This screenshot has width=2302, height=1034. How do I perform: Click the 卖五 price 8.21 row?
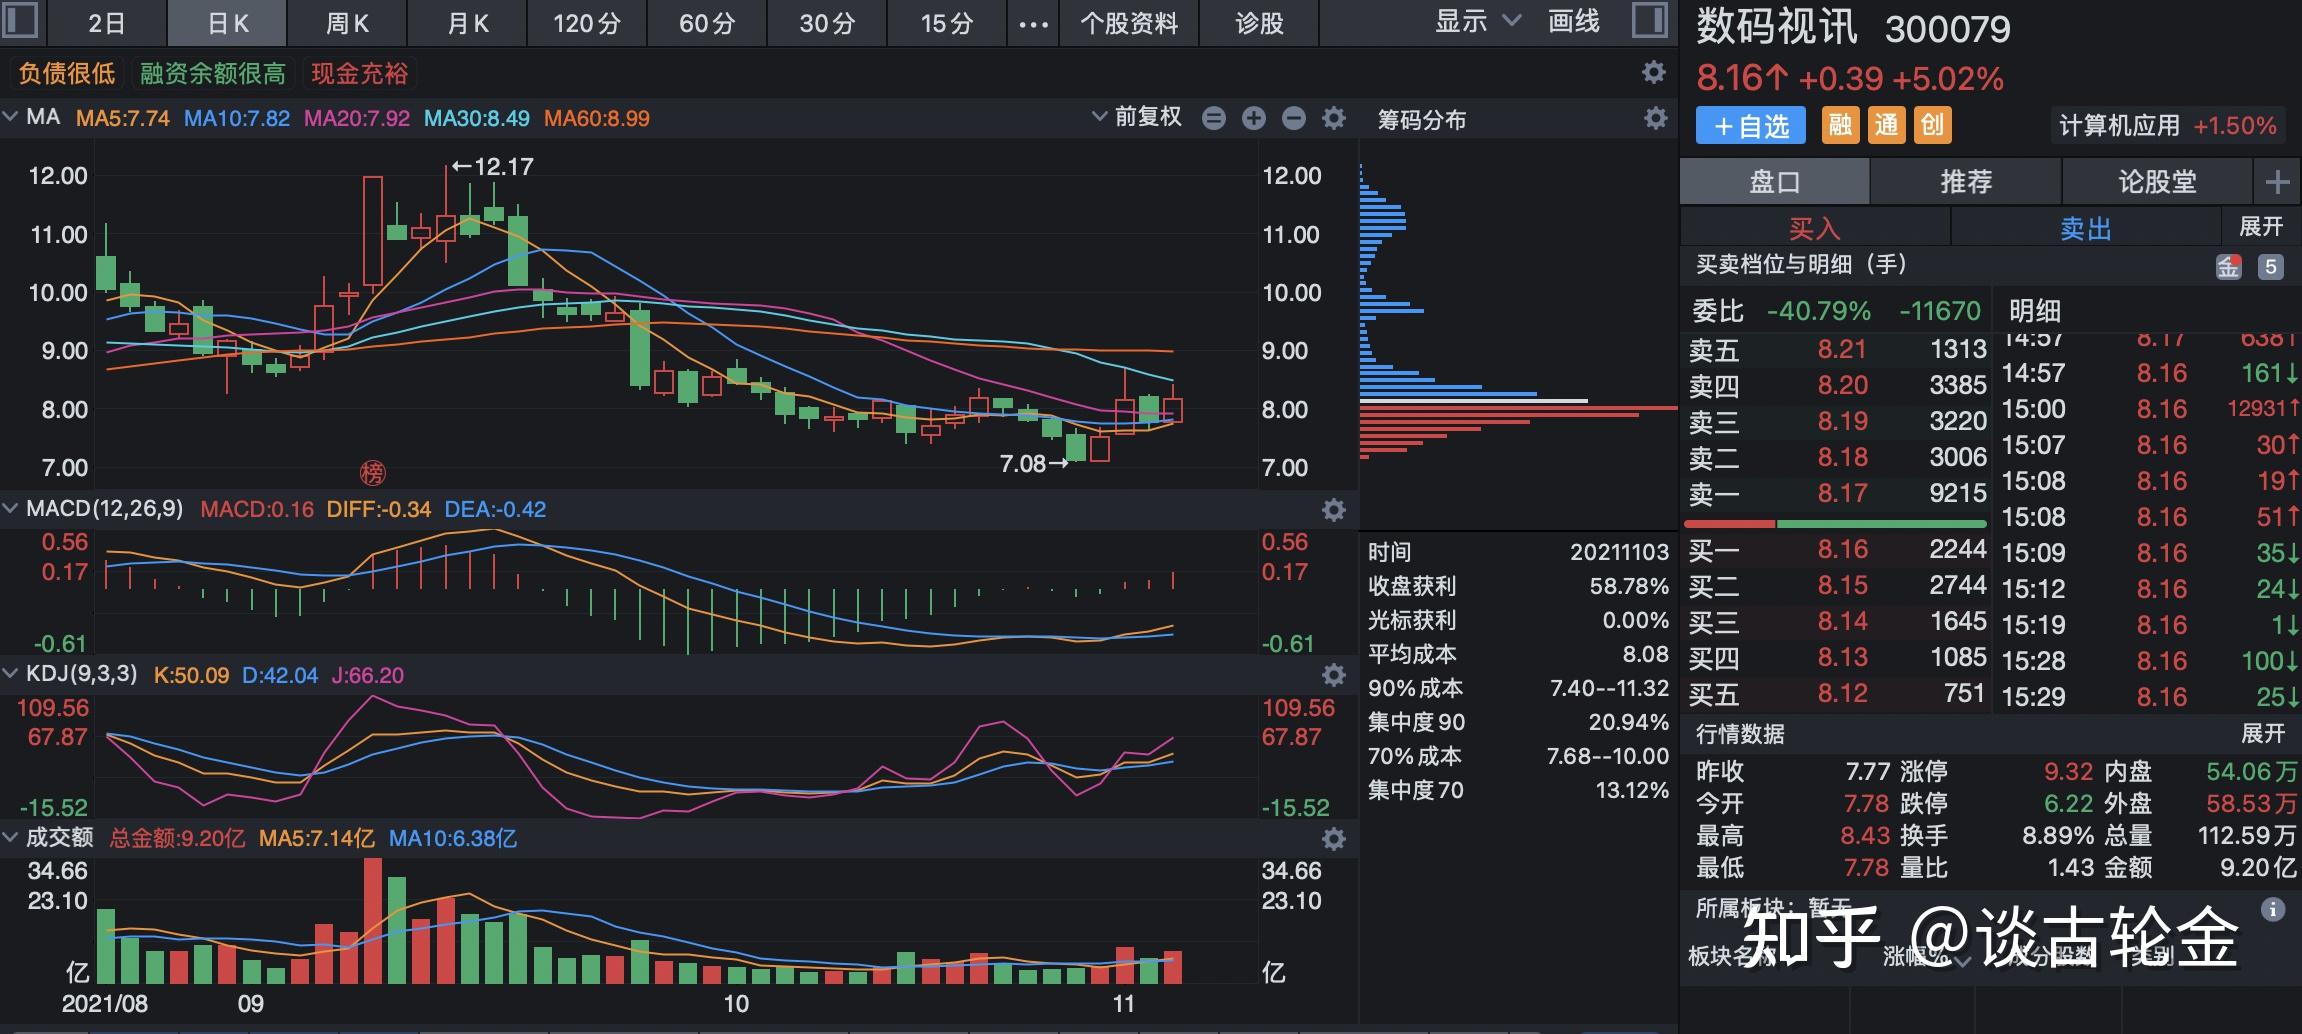(1837, 349)
